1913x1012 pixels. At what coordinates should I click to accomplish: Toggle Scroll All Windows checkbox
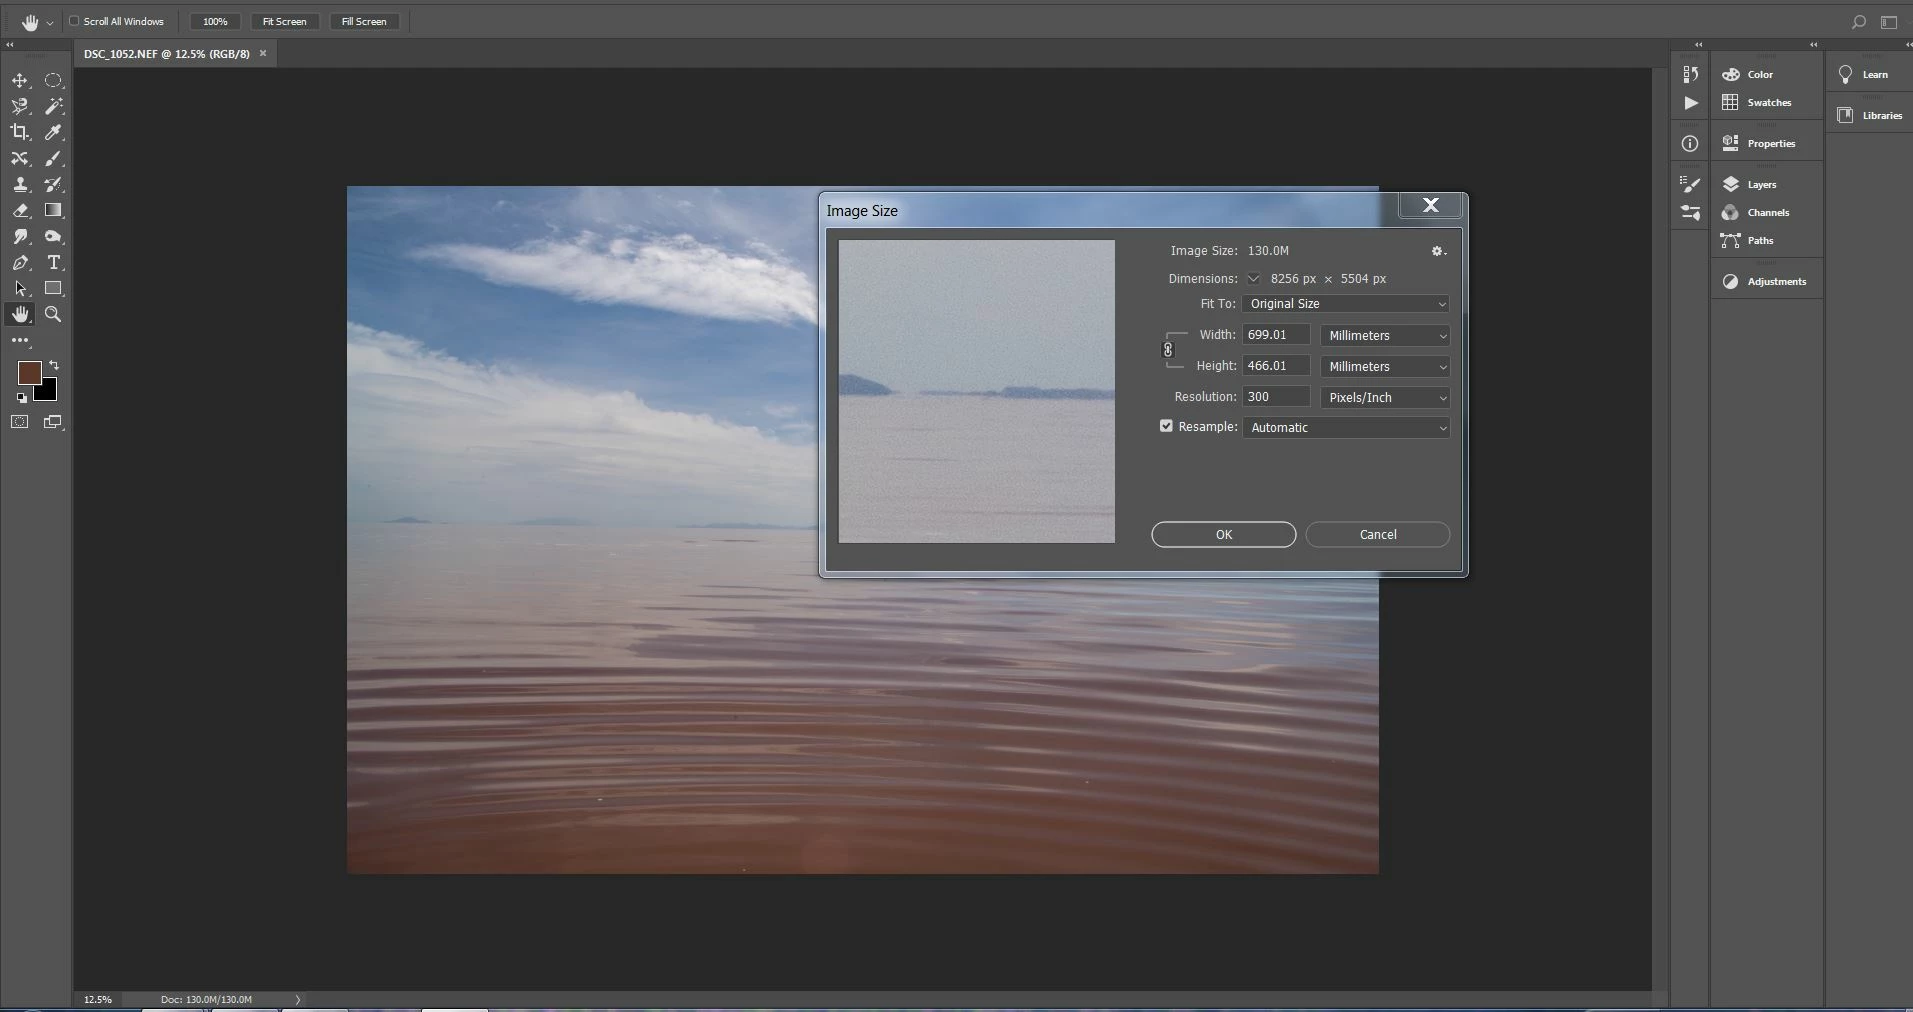coord(74,21)
